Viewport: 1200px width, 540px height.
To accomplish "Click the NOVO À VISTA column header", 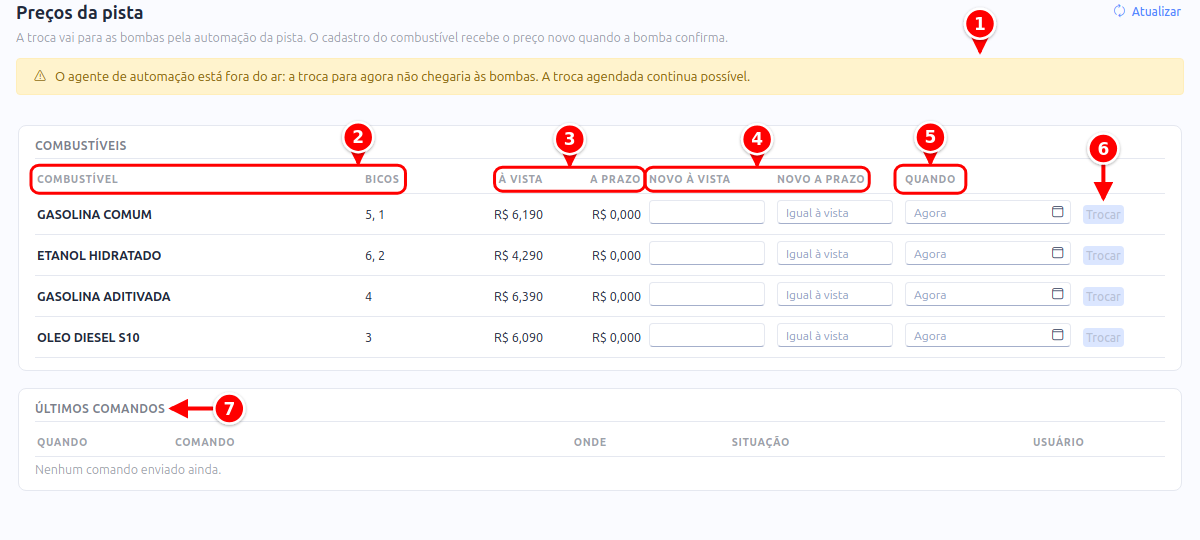I will tap(690, 179).
